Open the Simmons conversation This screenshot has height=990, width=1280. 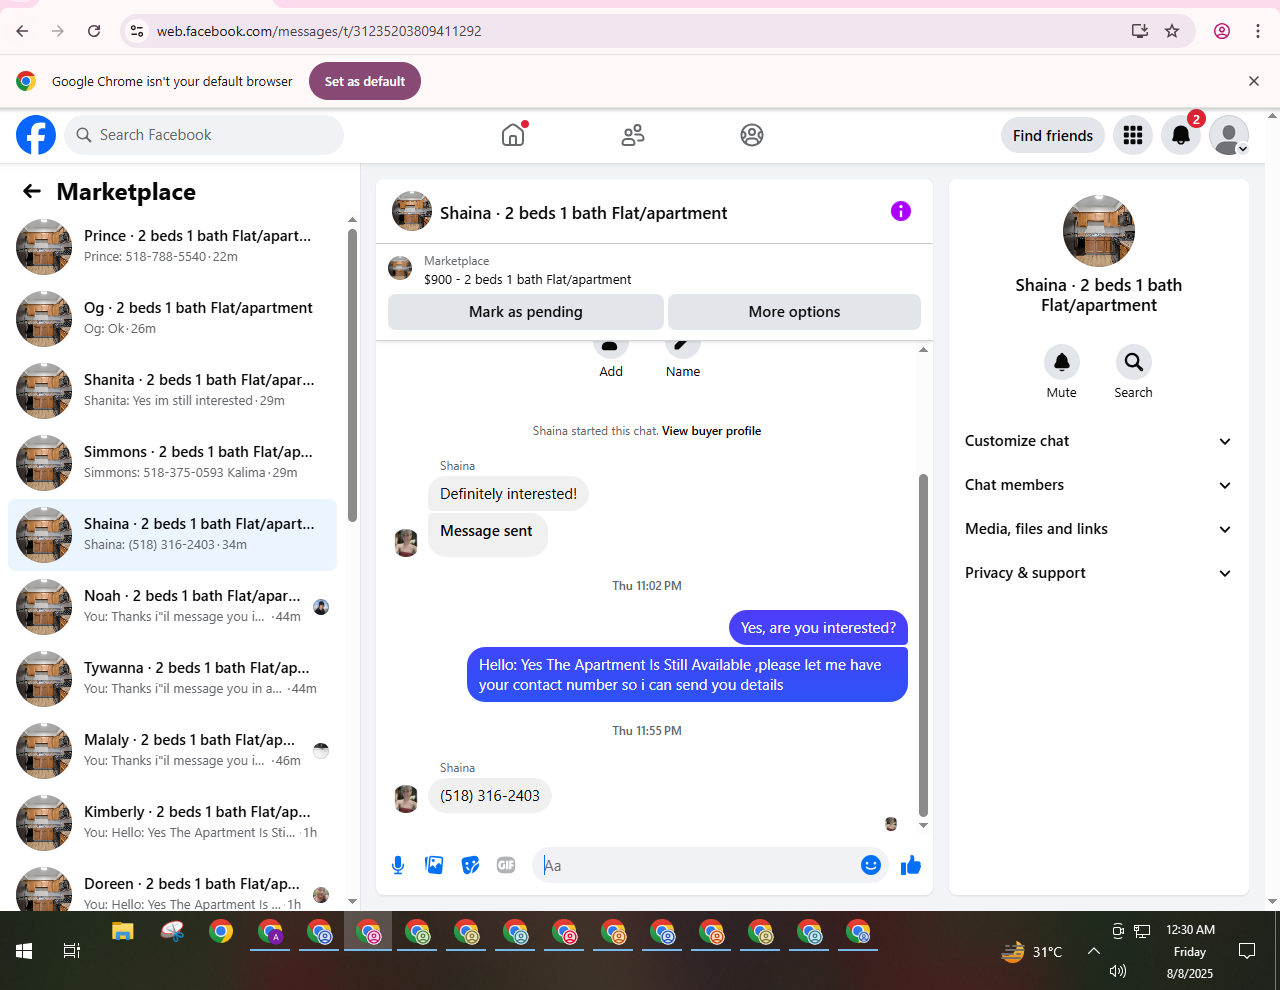tap(172, 462)
